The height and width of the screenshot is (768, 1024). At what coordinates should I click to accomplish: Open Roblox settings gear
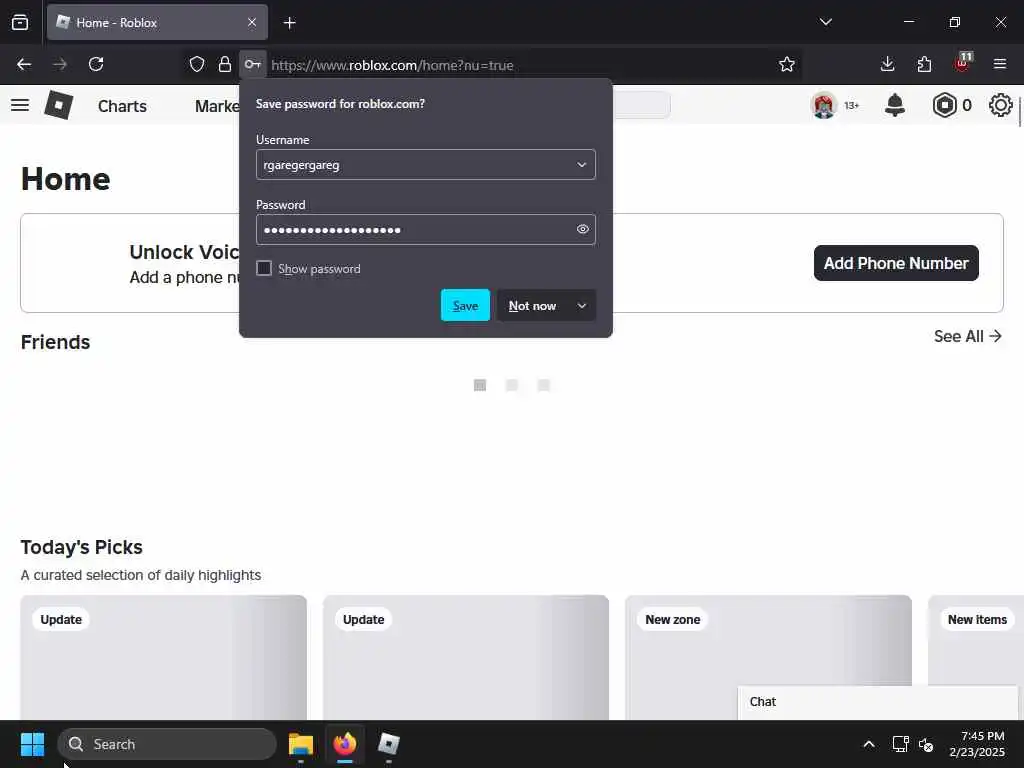coord(1000,105)
